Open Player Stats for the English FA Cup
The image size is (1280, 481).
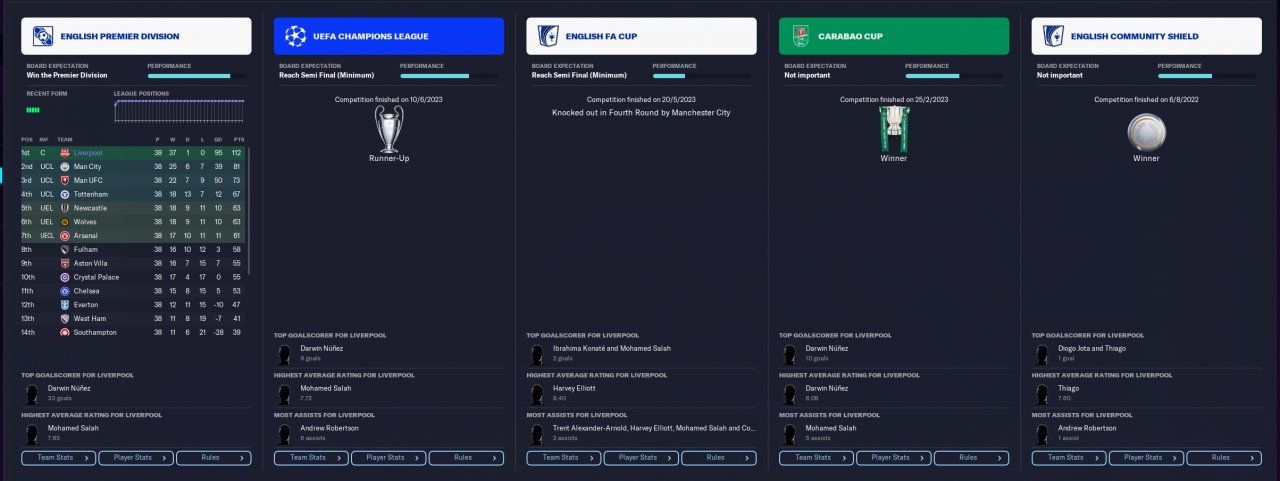click(x=641, y=458)
